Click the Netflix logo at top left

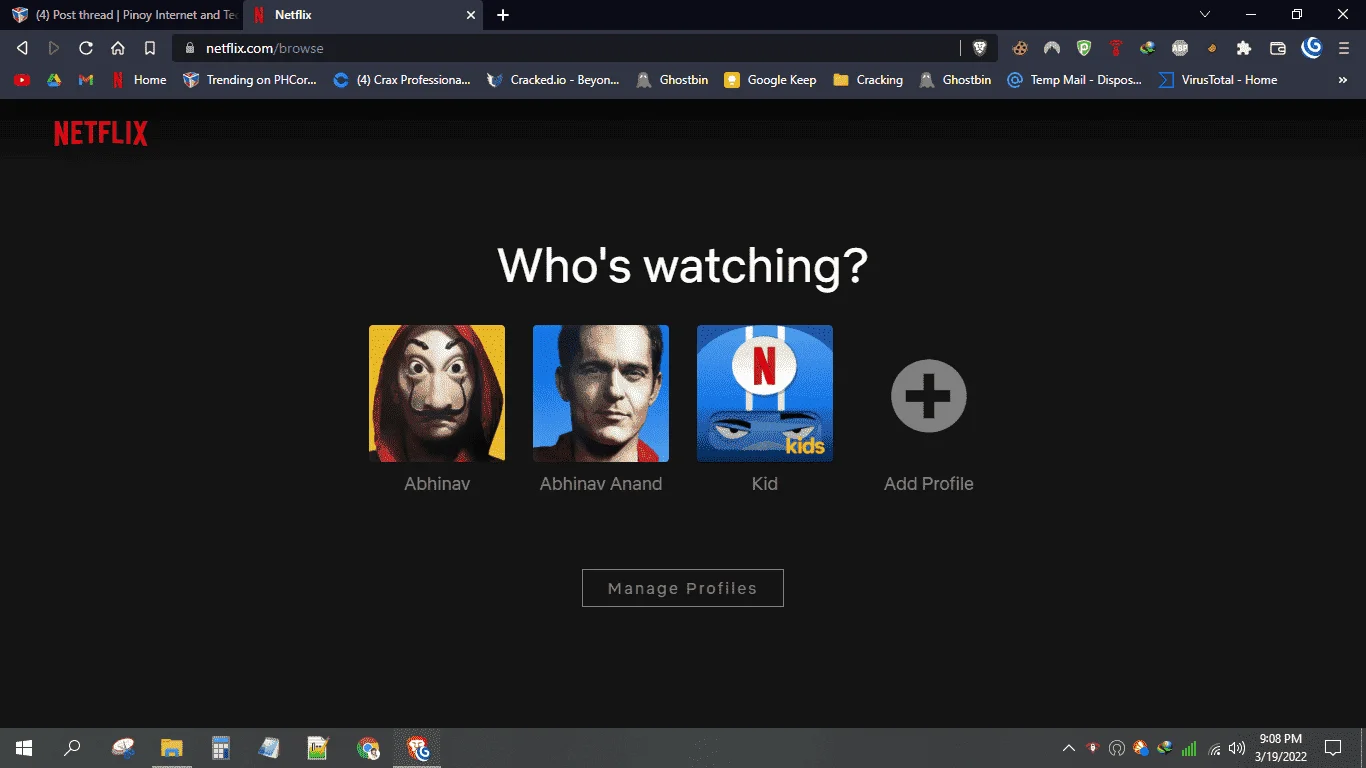(x=101, y=133)
